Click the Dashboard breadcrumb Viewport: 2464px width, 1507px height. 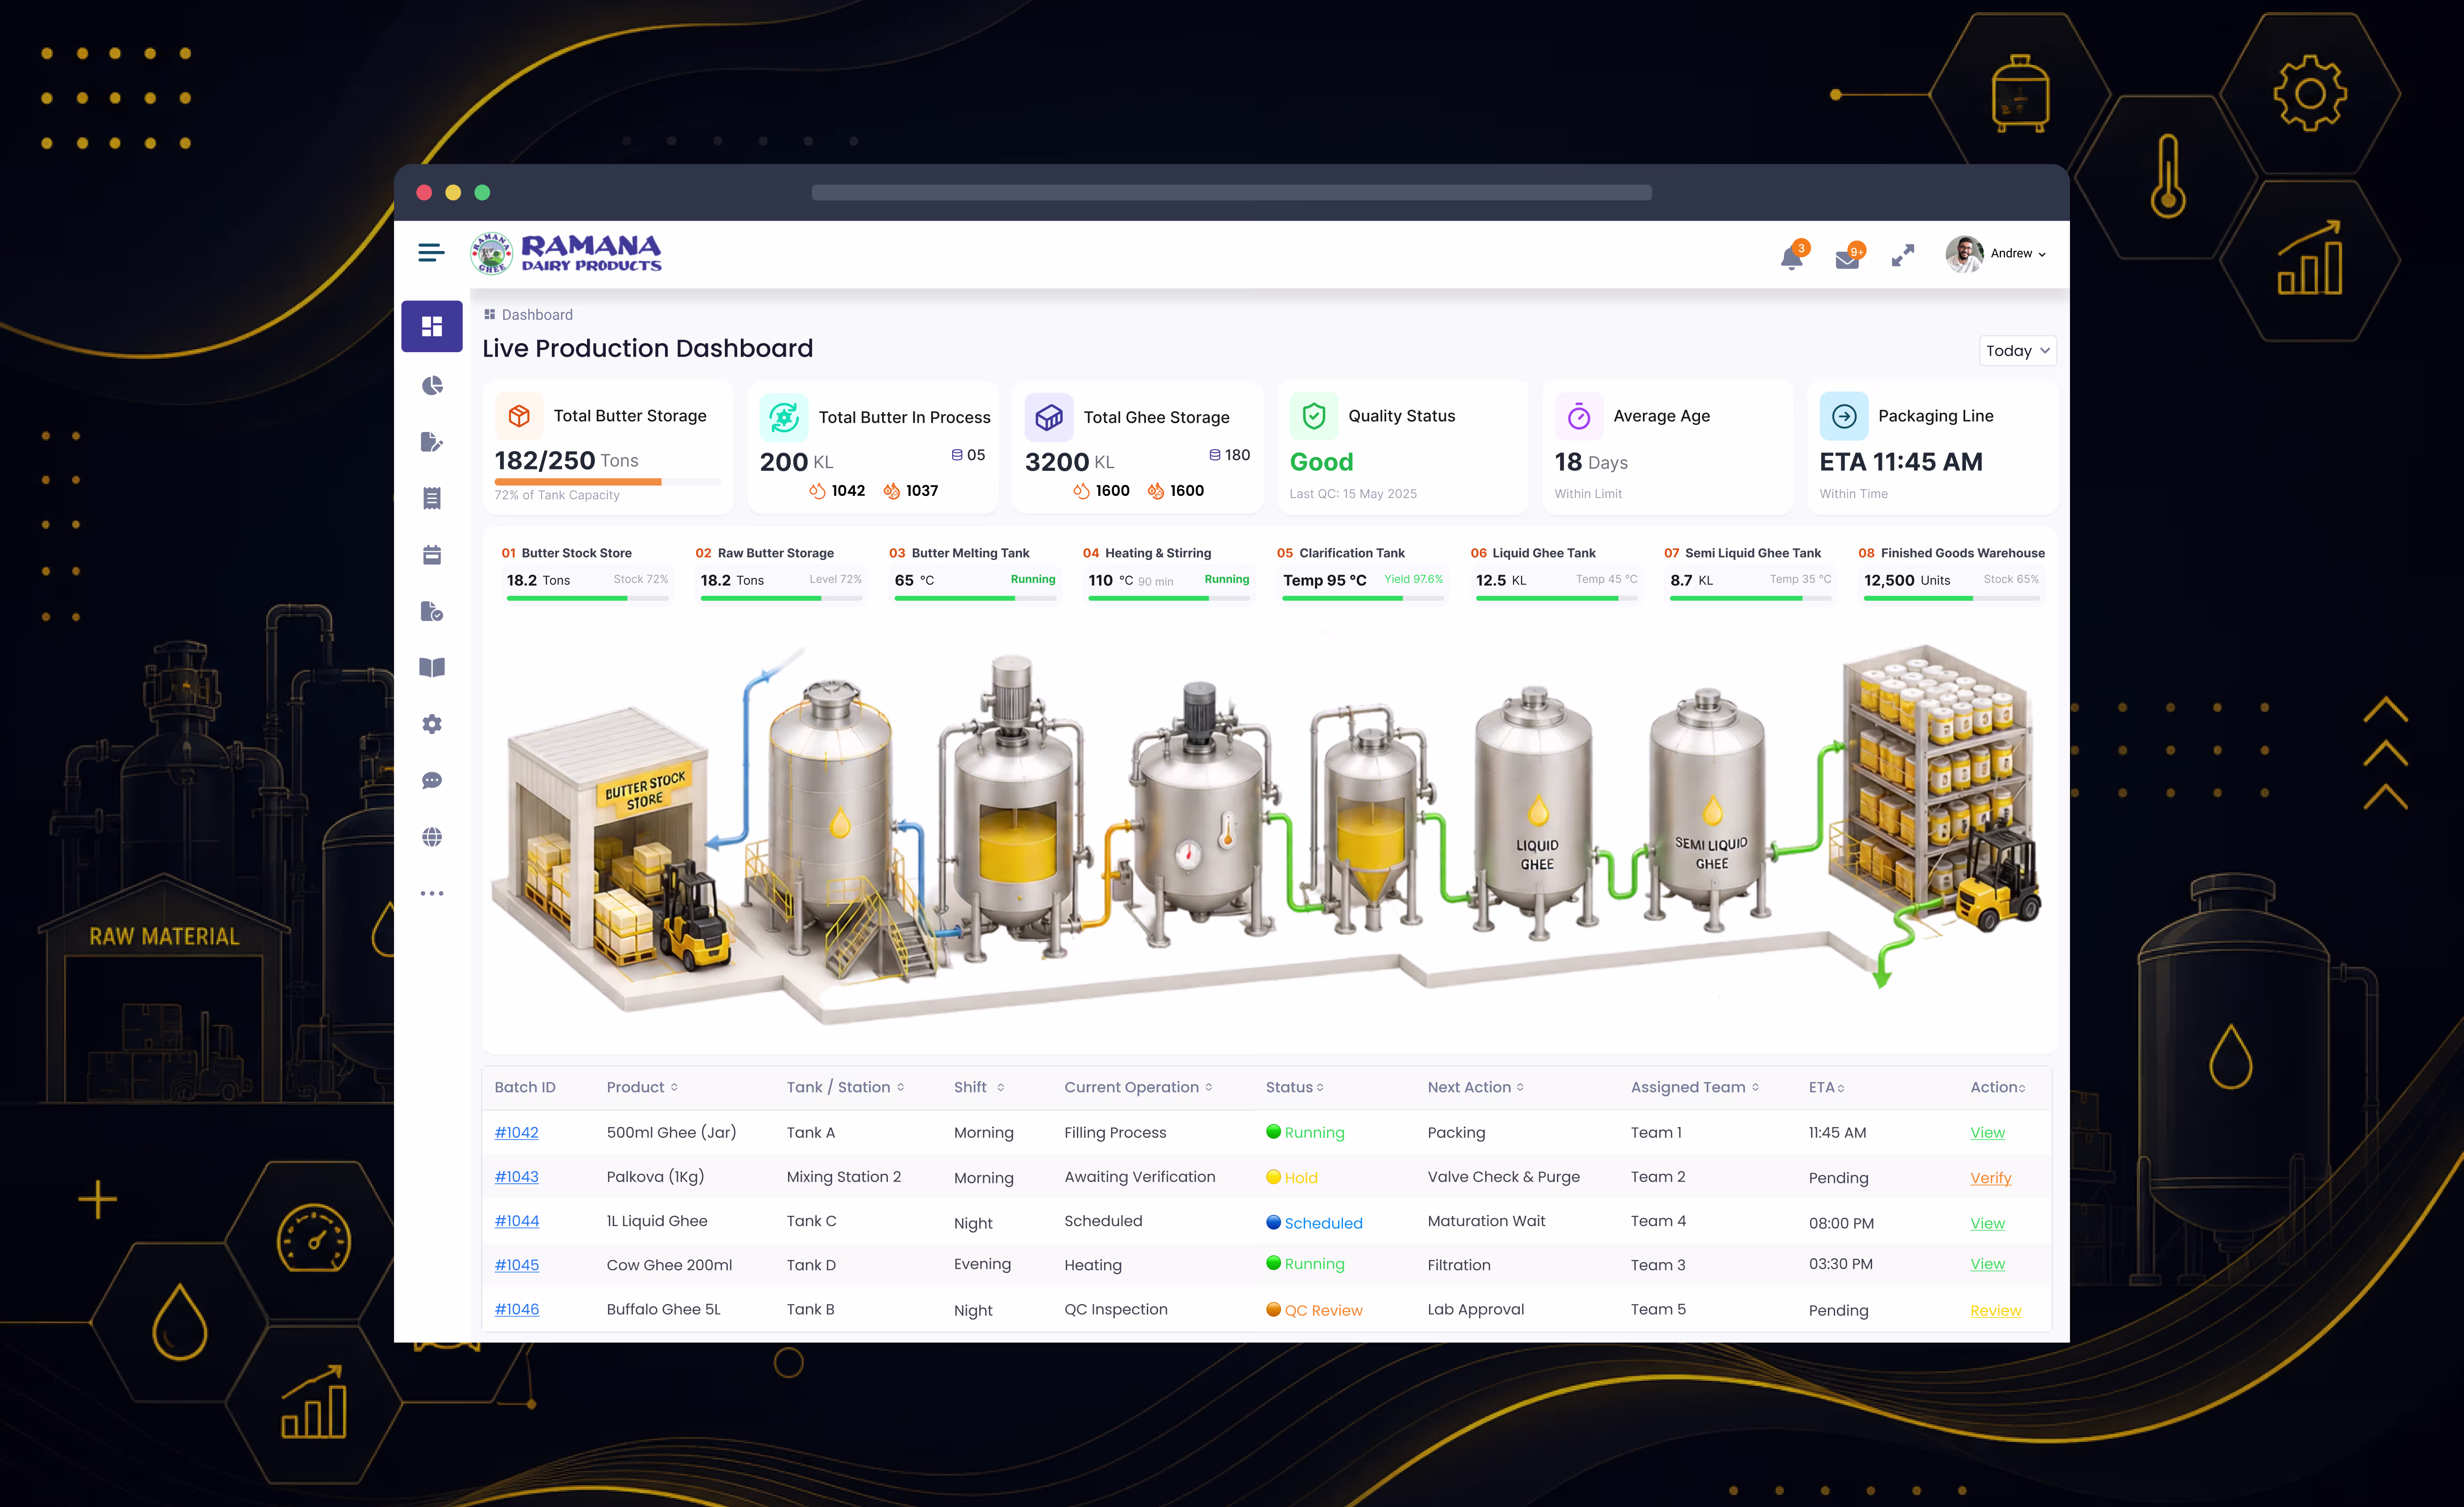point(528,315)
